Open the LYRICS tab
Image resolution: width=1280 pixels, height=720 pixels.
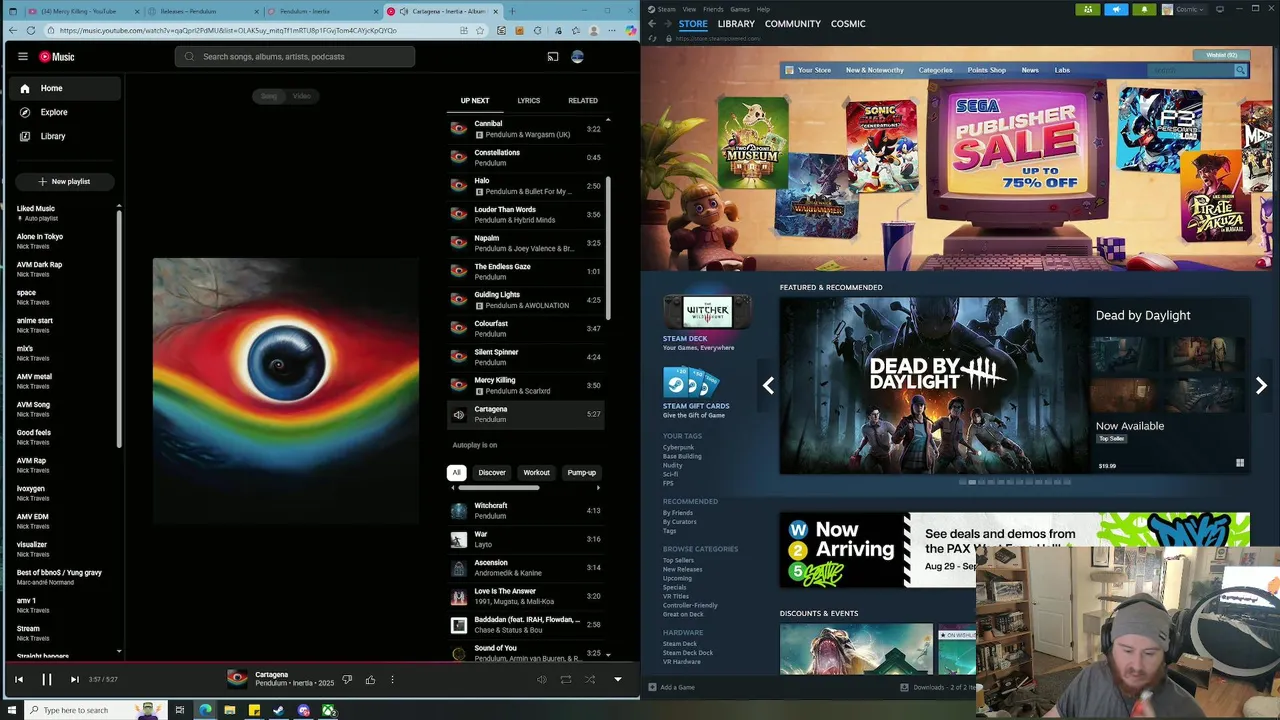click(x=529, y=100)
